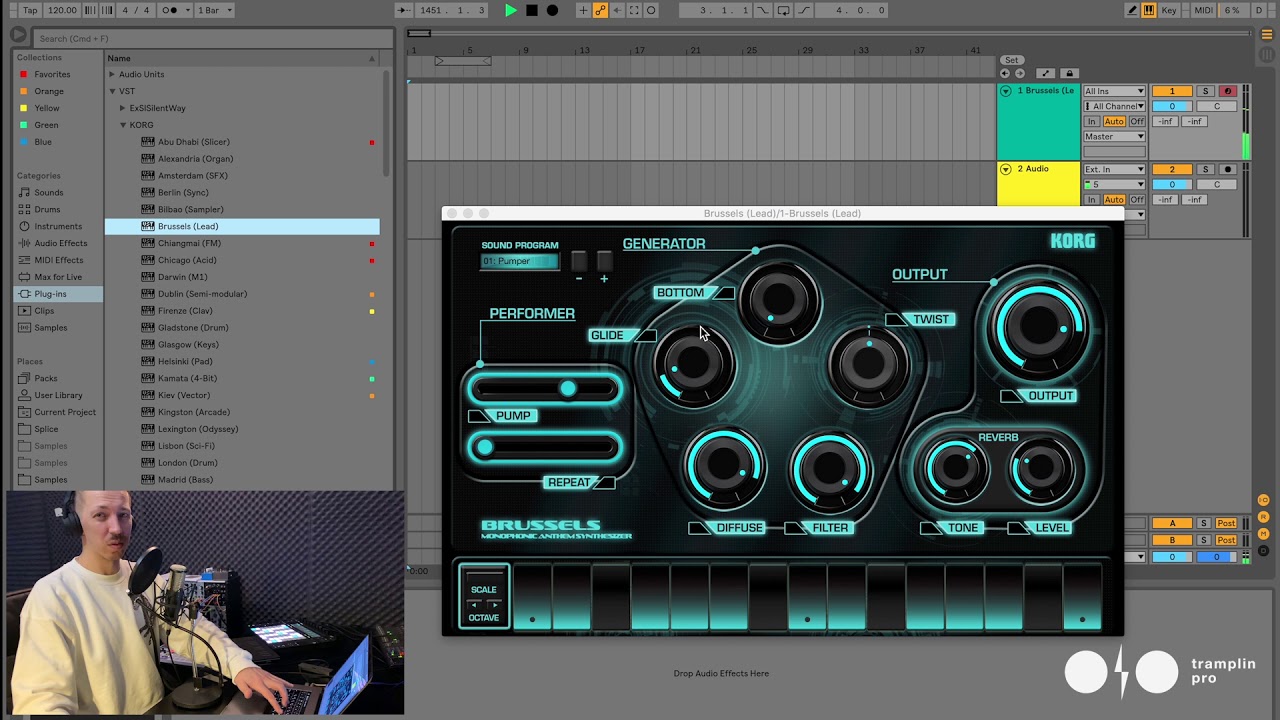Open the User Library place
Viewport: 1280px width, 720px height.
pyautogui.click(x=58, y=395)
